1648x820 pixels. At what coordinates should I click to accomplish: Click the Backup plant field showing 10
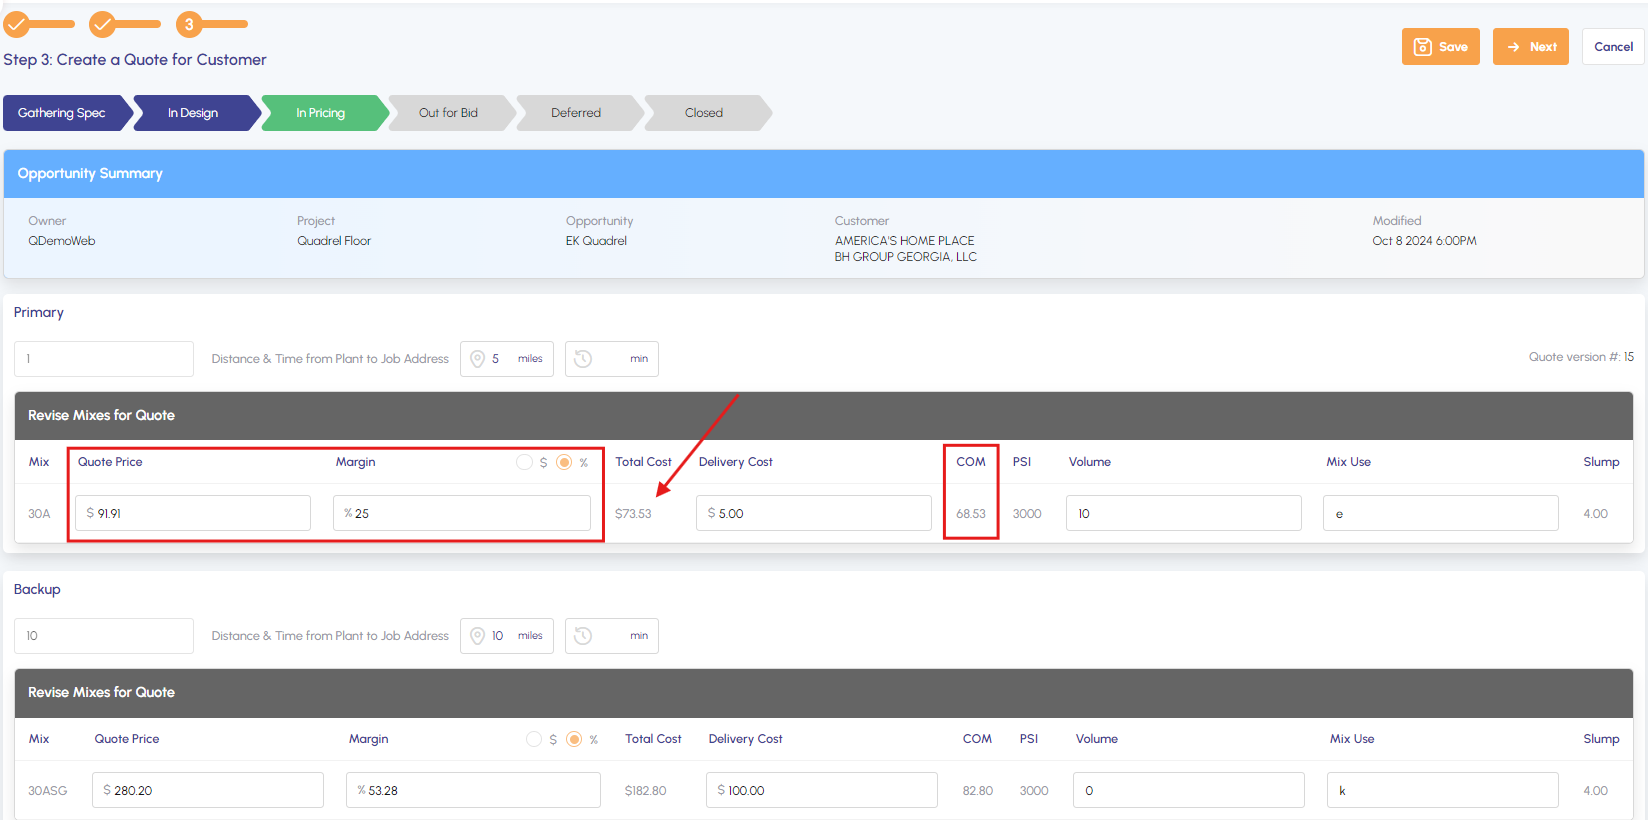[104, 636]
